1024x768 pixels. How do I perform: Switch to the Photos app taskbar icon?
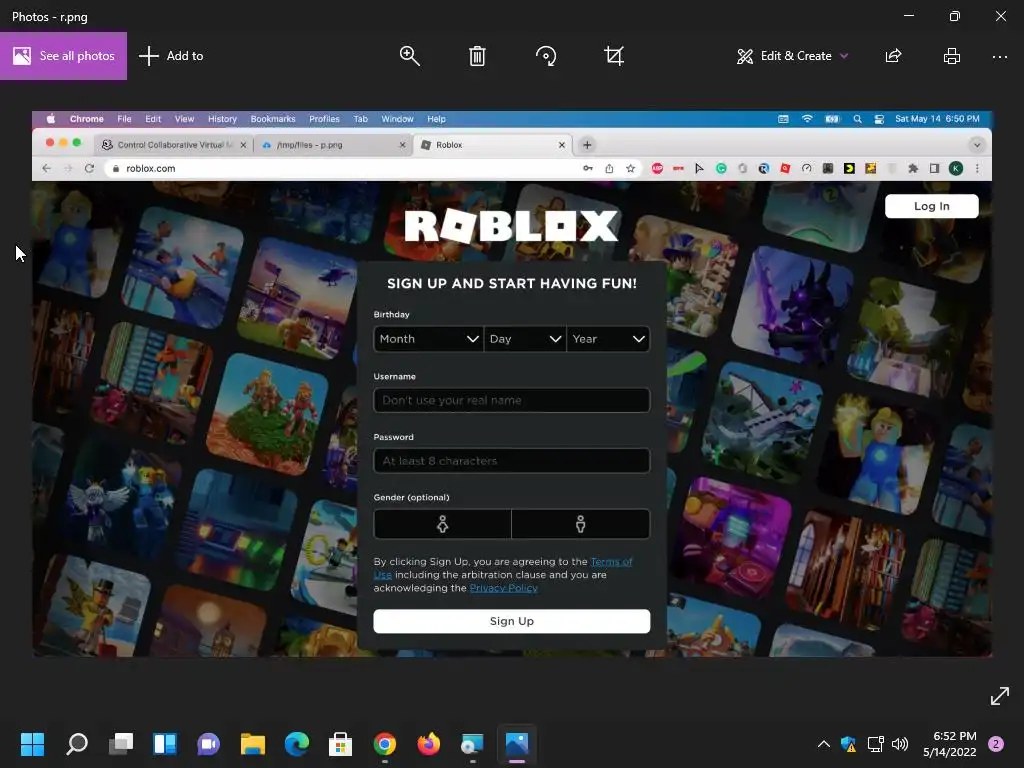(517, 744)
